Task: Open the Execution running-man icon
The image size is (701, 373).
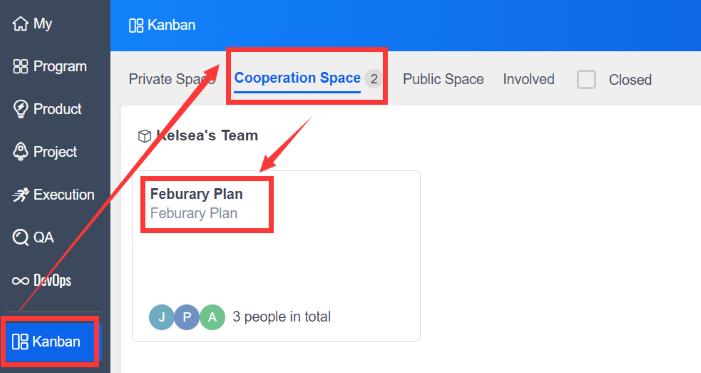Action: (21, 195)
